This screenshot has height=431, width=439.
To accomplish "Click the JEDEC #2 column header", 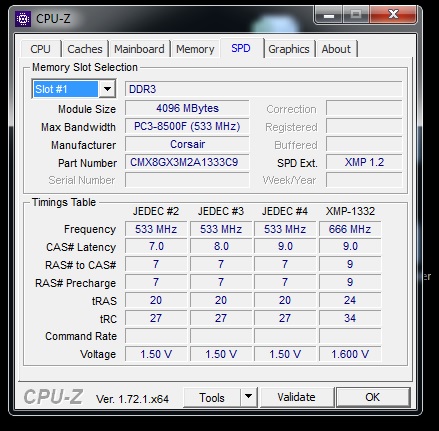I will click(156, 211).
